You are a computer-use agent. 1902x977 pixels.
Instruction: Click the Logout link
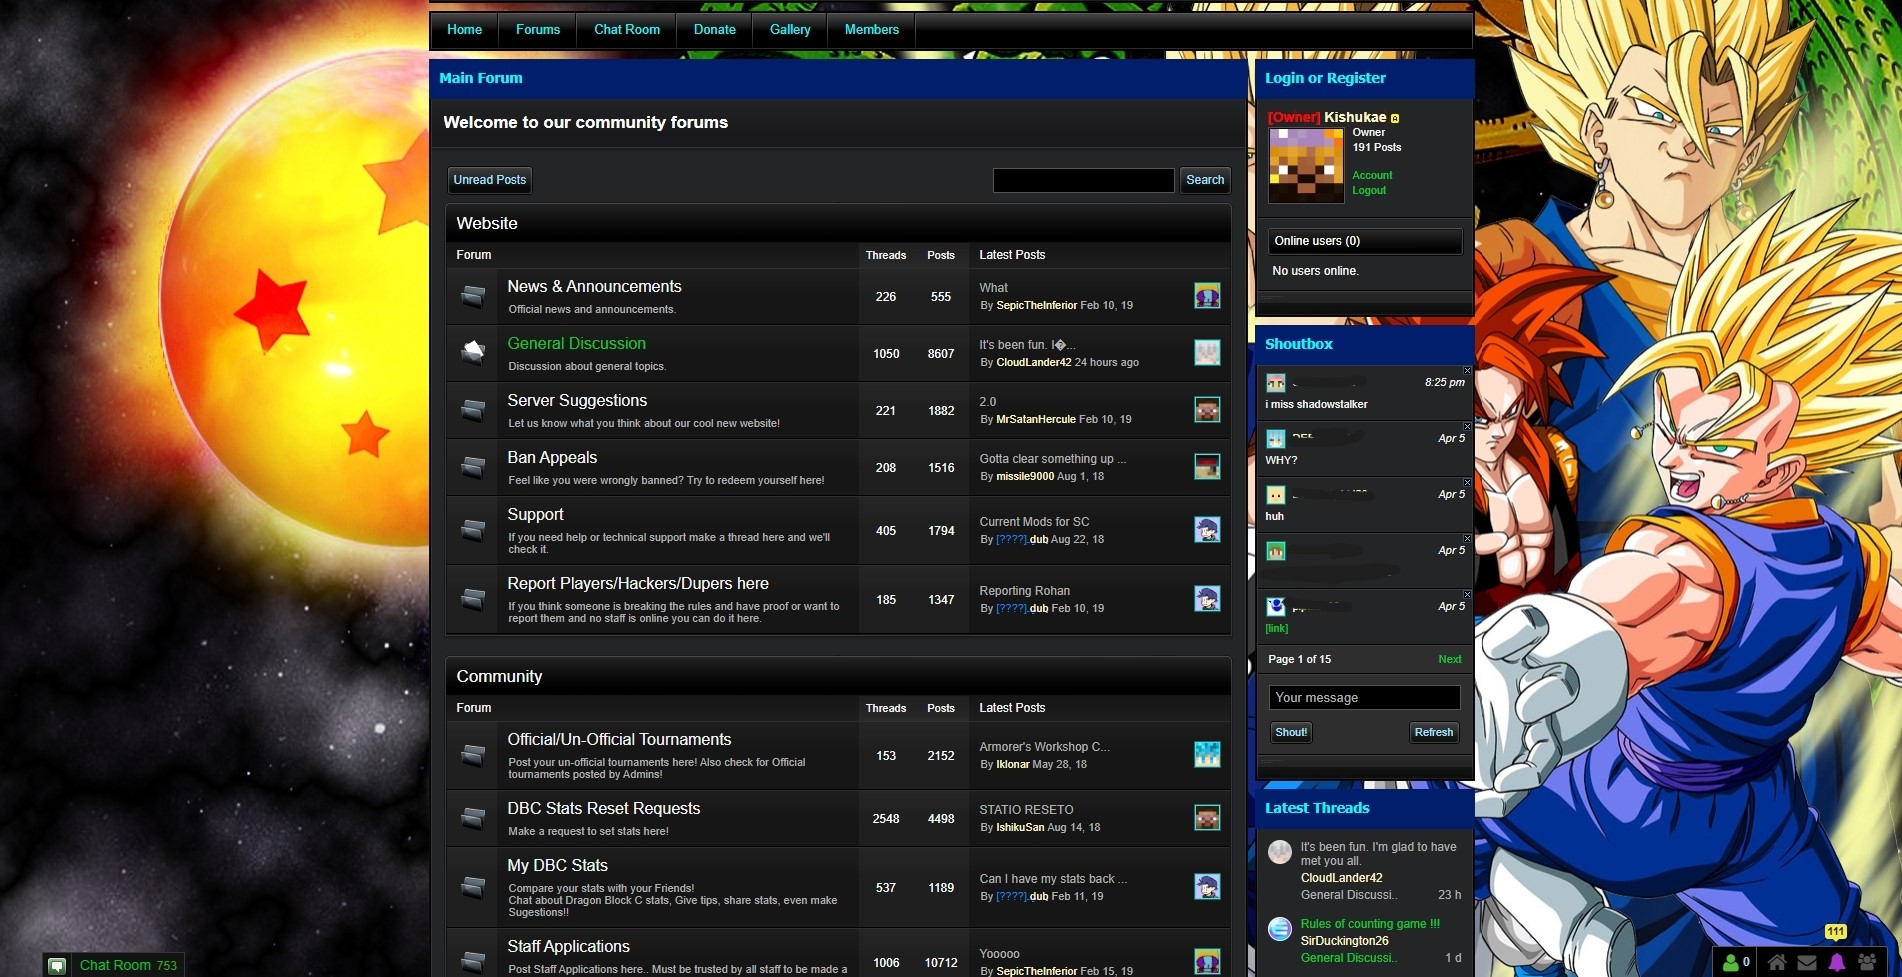coord(1369,190)
